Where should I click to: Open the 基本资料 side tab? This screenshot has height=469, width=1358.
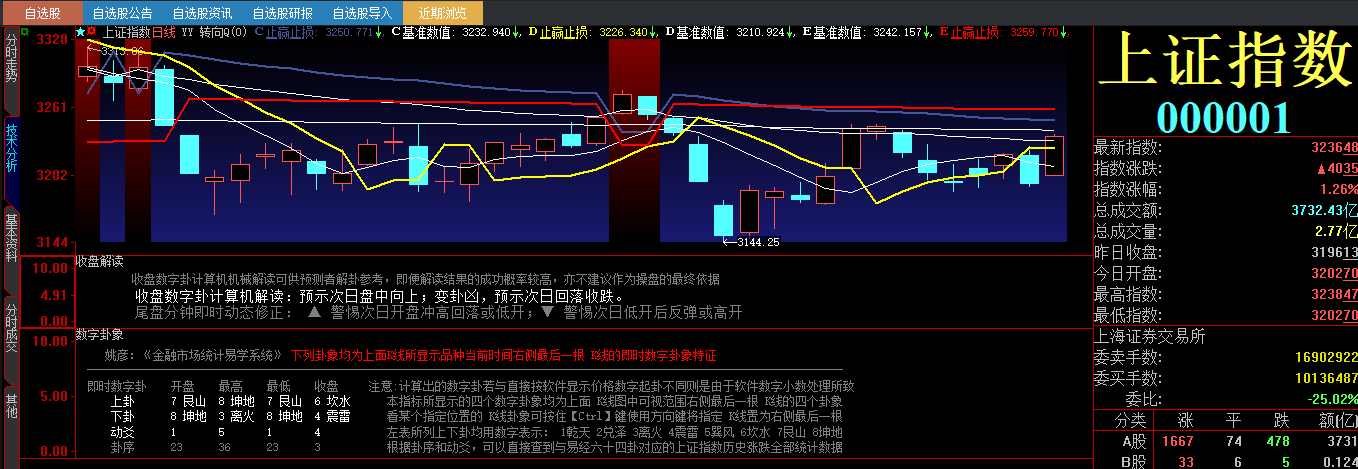tap(11, 237)
